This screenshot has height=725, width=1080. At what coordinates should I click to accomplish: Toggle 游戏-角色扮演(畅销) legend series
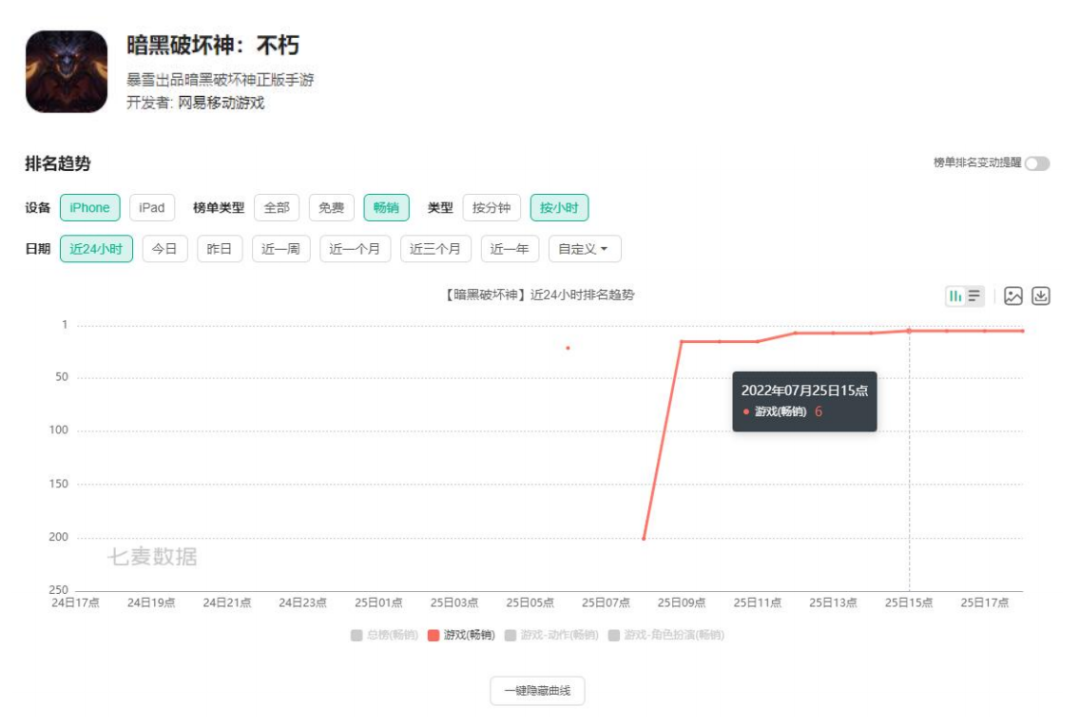tap(666, 635)
